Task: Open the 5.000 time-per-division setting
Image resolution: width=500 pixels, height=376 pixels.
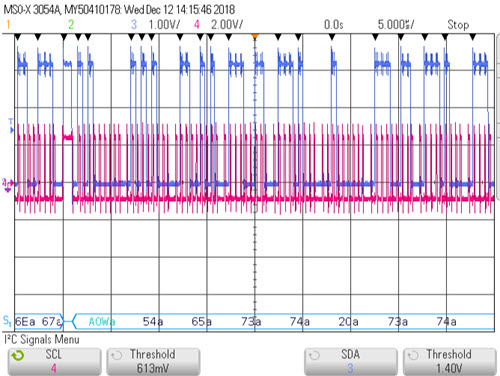Action: 396,25
